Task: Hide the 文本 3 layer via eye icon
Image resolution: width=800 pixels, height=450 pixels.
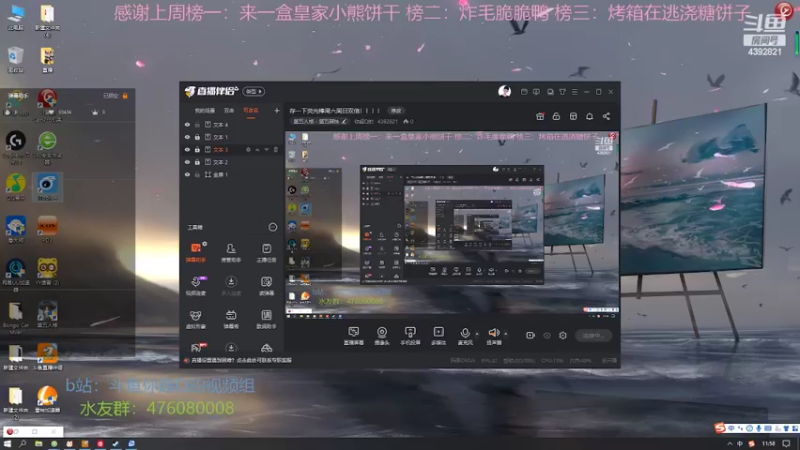Action: click(x=187, y=149)
